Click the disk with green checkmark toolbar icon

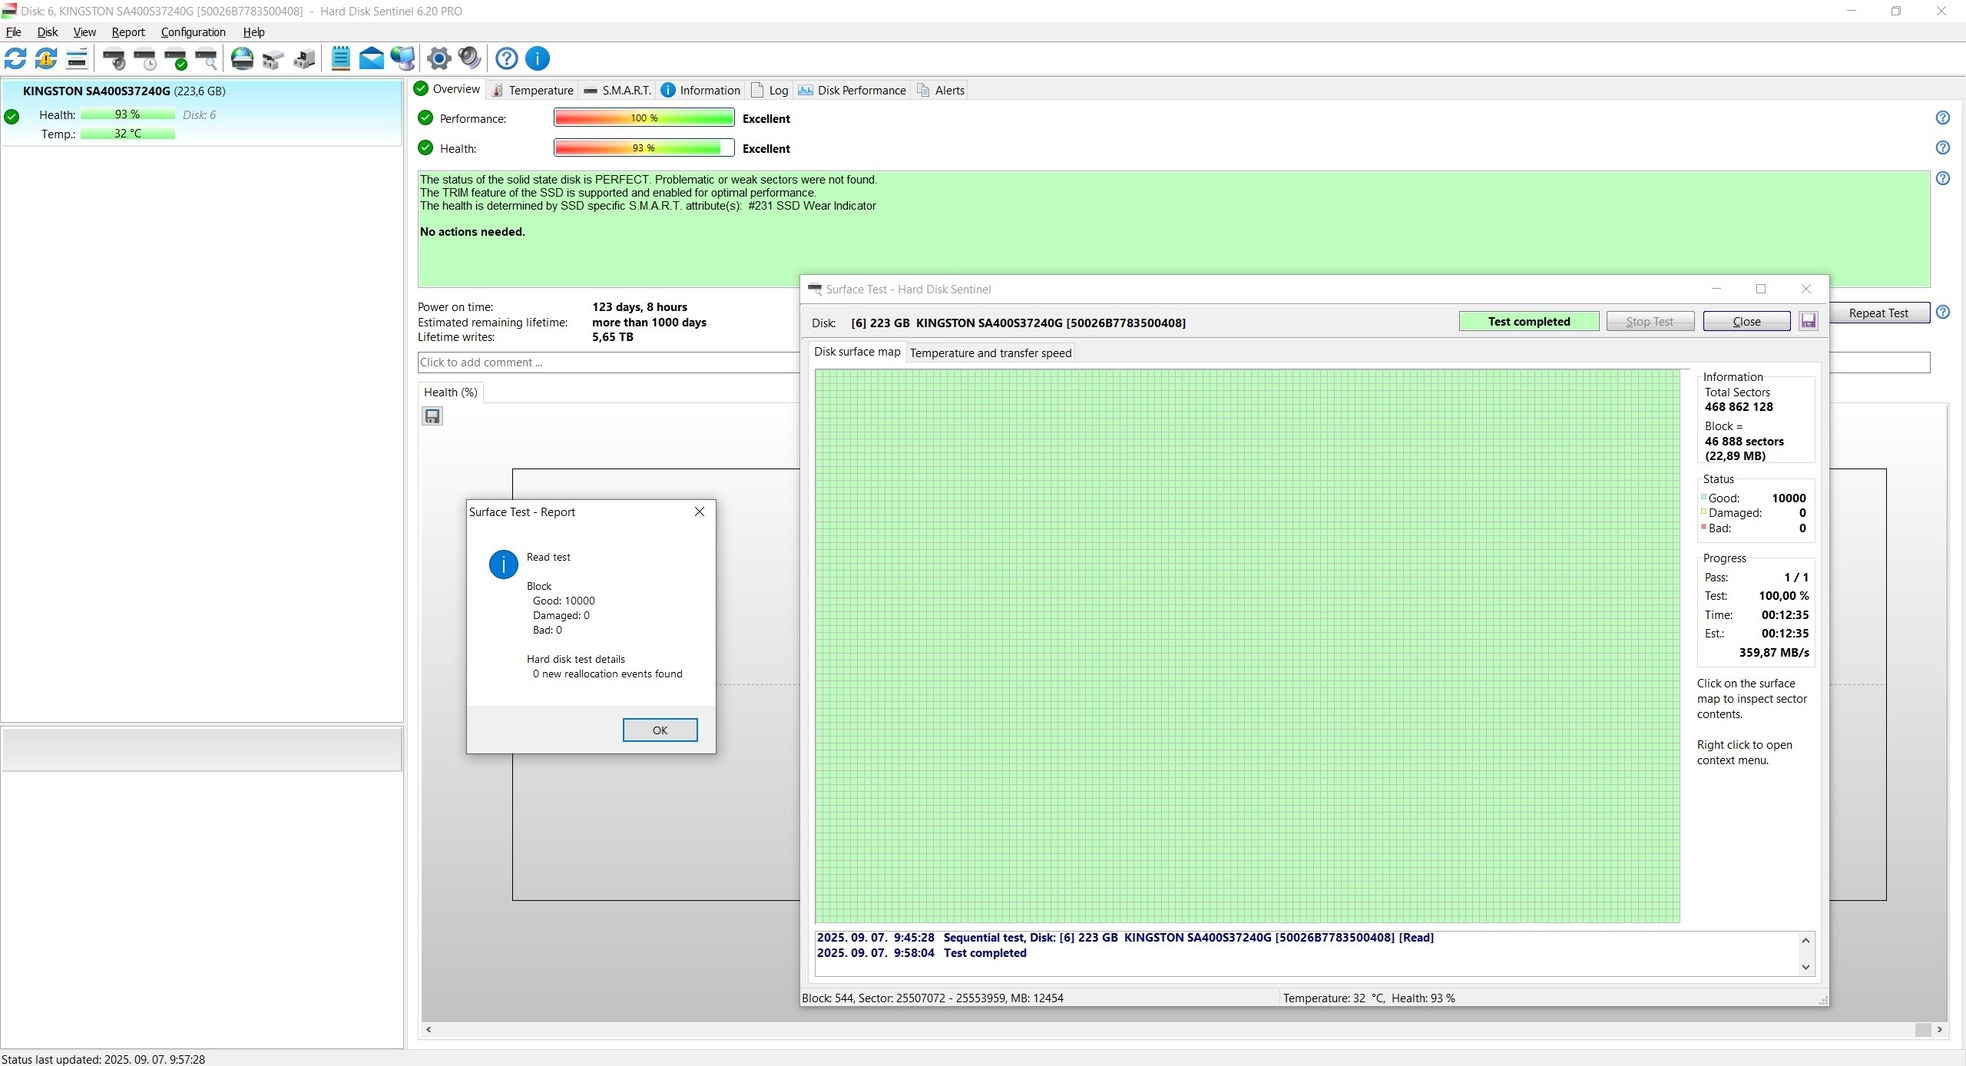click(176, 59)
